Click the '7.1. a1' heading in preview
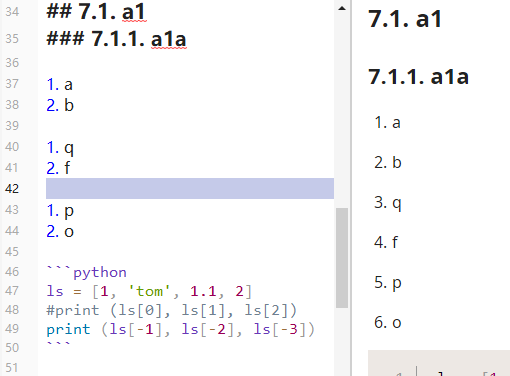Screen dimensions: 510x376 click(x=405, y=19)
